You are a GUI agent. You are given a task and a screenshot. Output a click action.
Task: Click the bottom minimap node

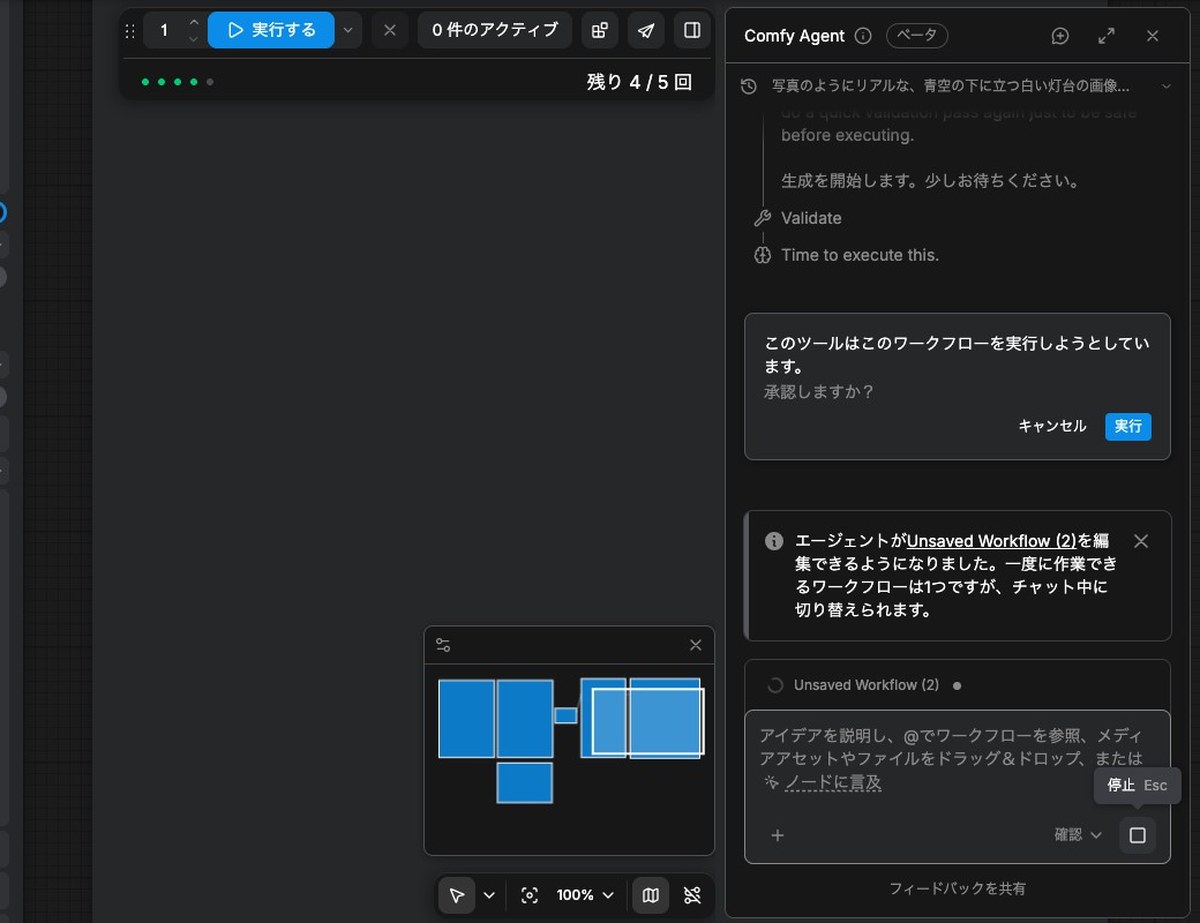[525, 782]
